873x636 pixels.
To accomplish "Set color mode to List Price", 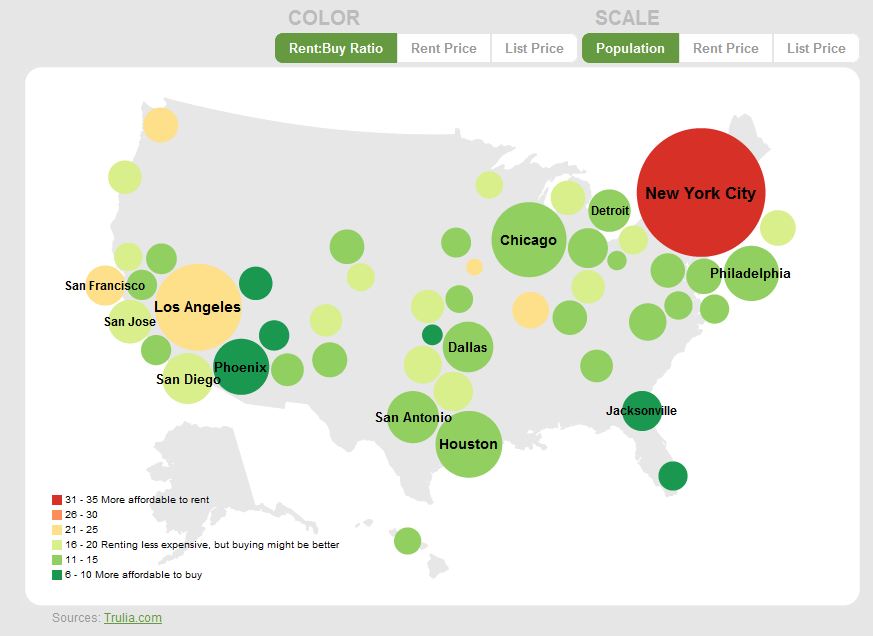I will pos(534,48).
